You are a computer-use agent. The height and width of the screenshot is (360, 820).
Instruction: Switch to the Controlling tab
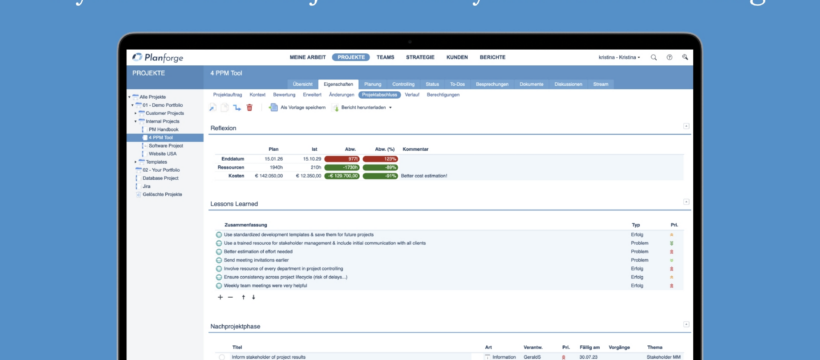tap(403, 84)
